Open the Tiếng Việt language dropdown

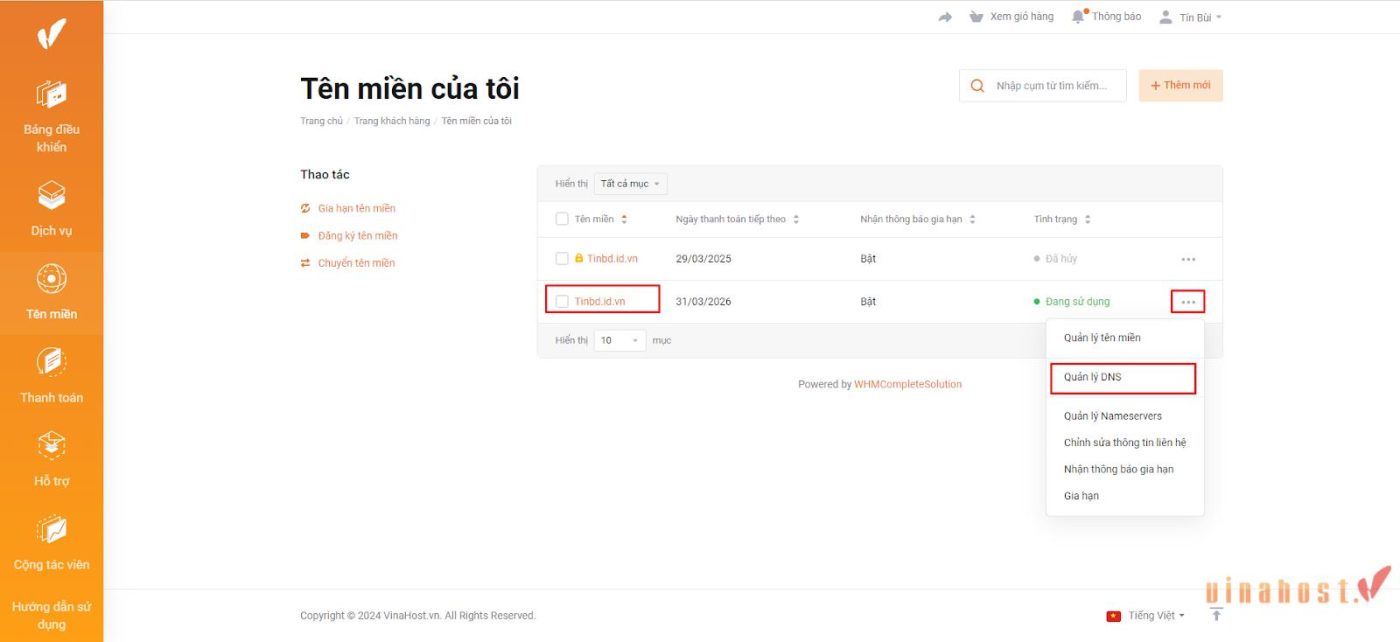[1146, 615]
